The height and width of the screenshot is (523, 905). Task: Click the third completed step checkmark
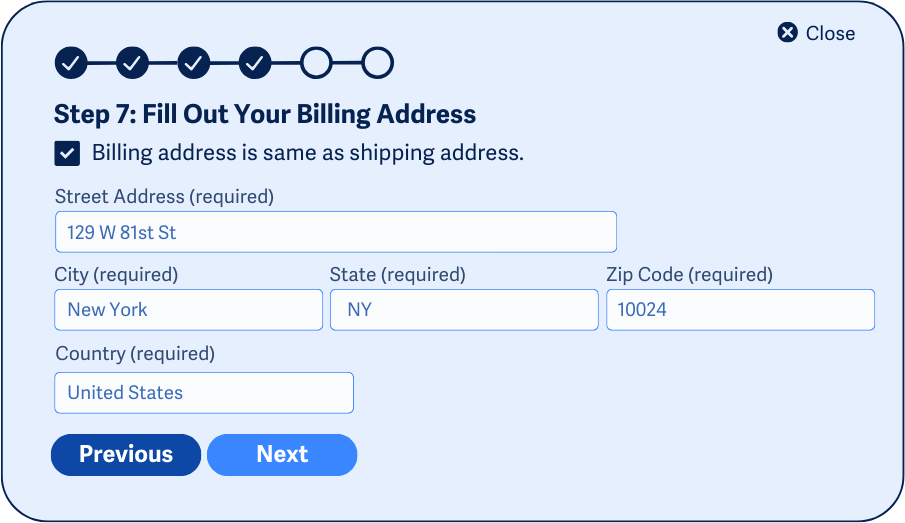coord(194,63)
